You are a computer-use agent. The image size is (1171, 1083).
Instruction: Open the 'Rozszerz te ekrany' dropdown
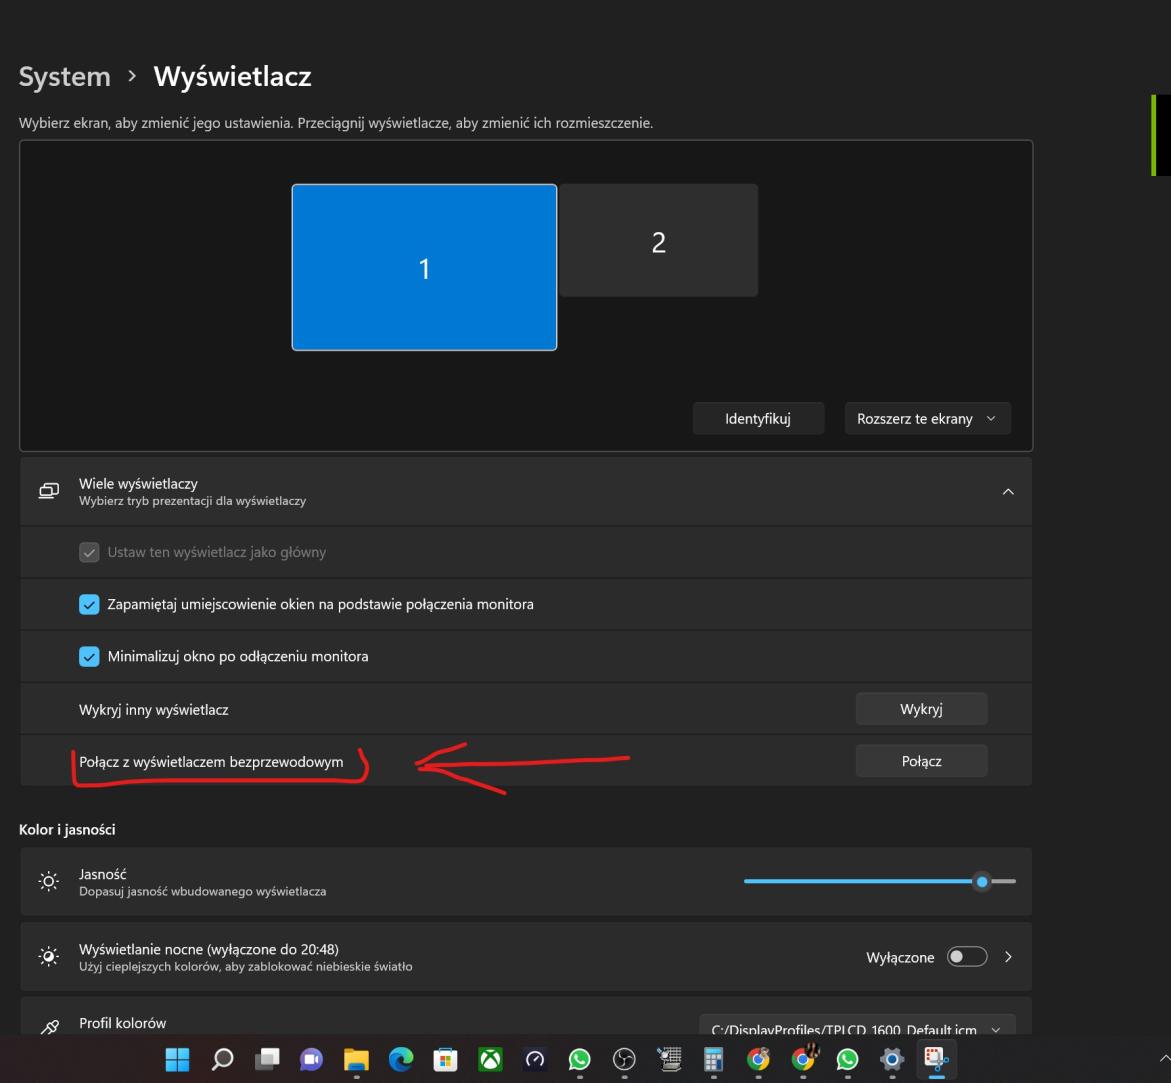pos(927,419)
